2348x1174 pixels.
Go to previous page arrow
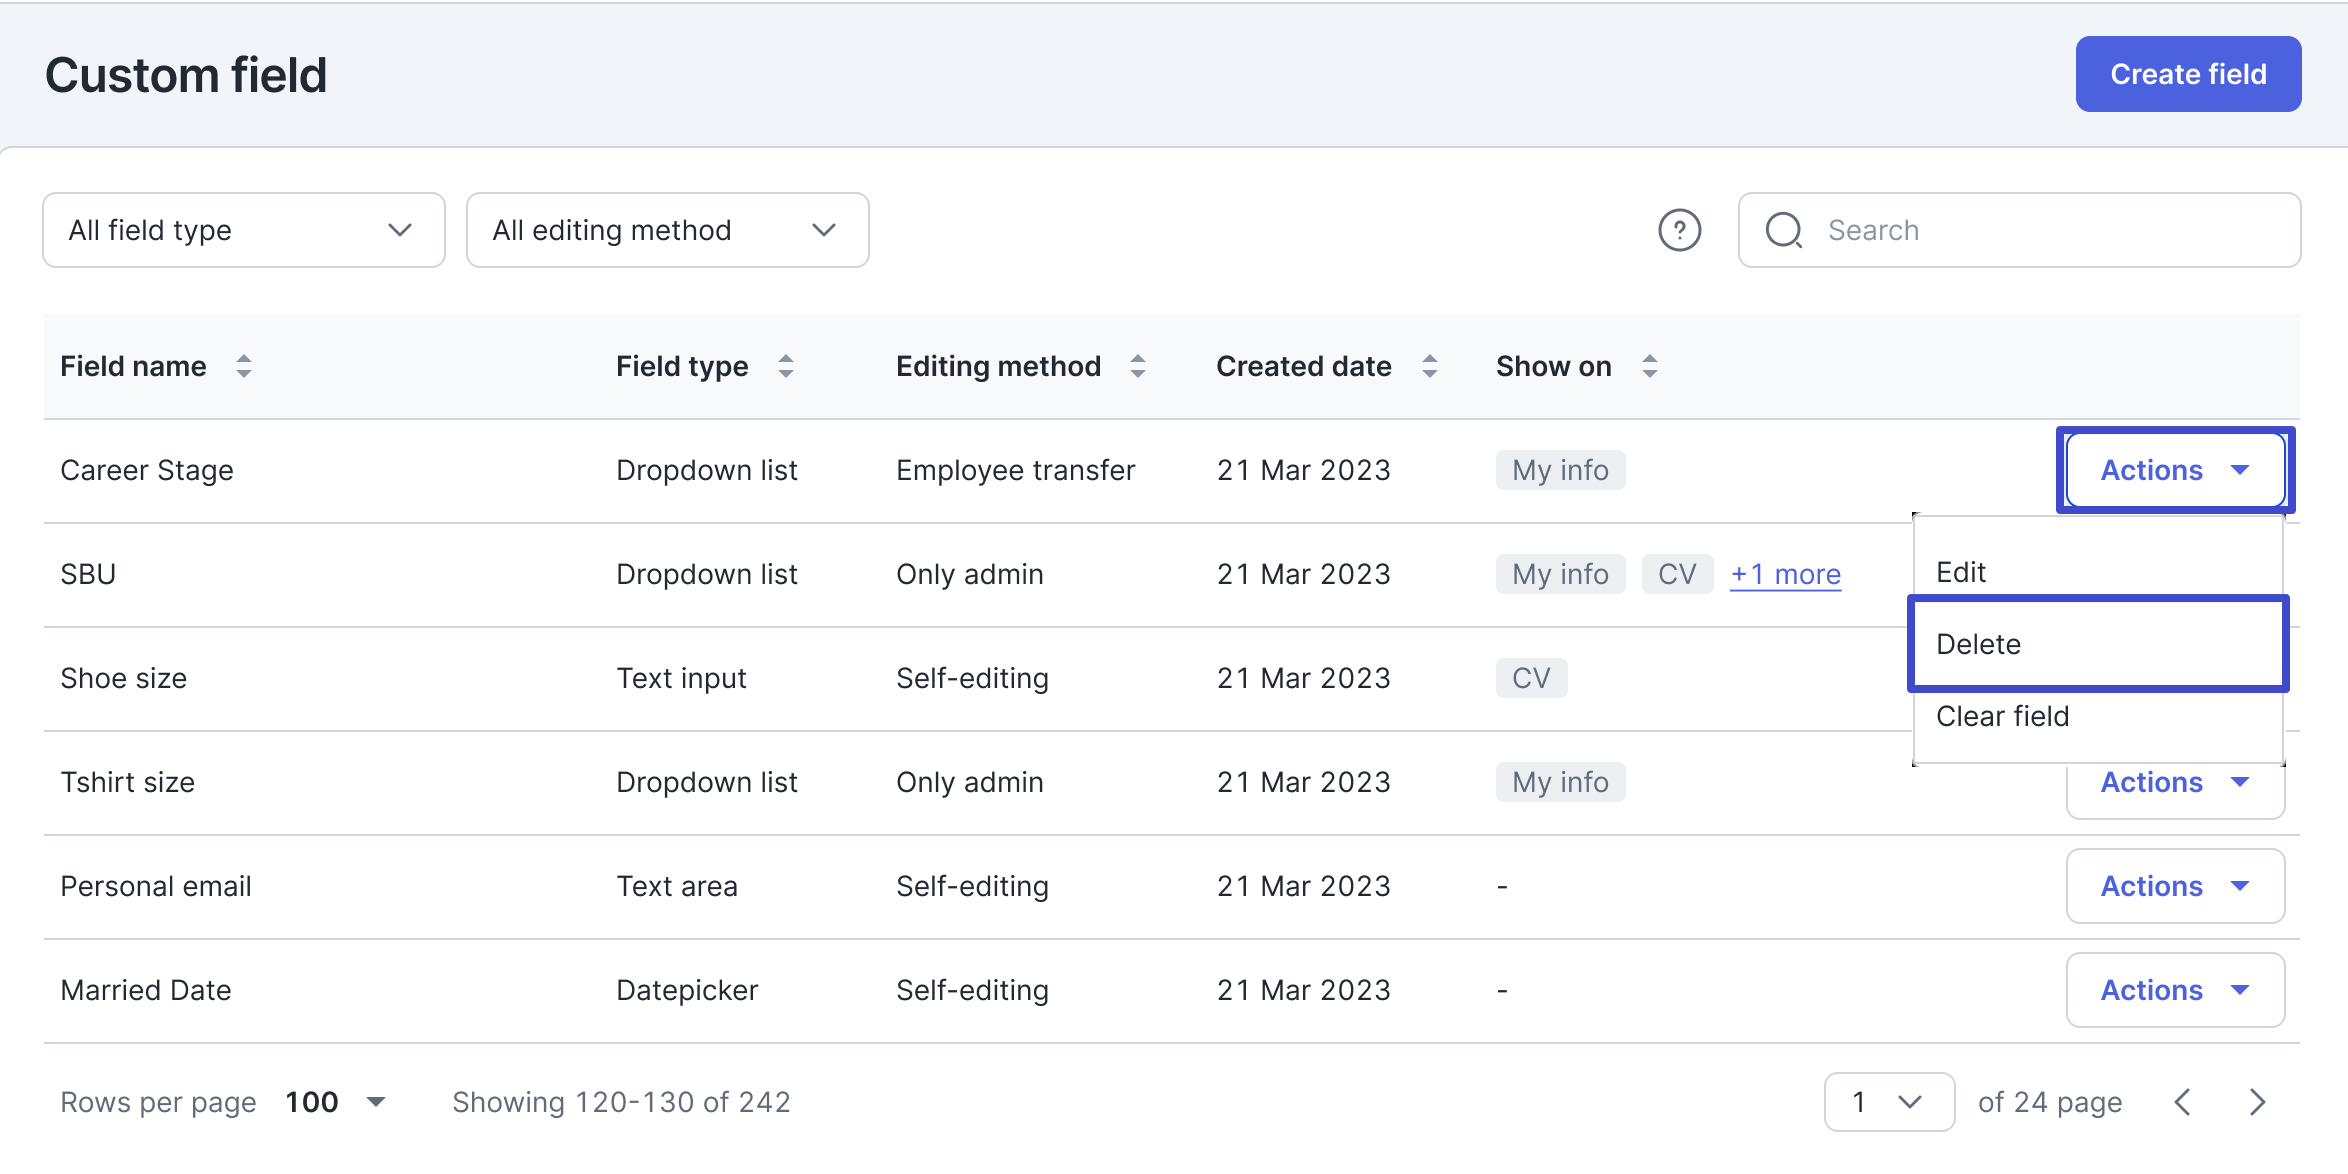pyautogui.click(x=2183, y=1102)
